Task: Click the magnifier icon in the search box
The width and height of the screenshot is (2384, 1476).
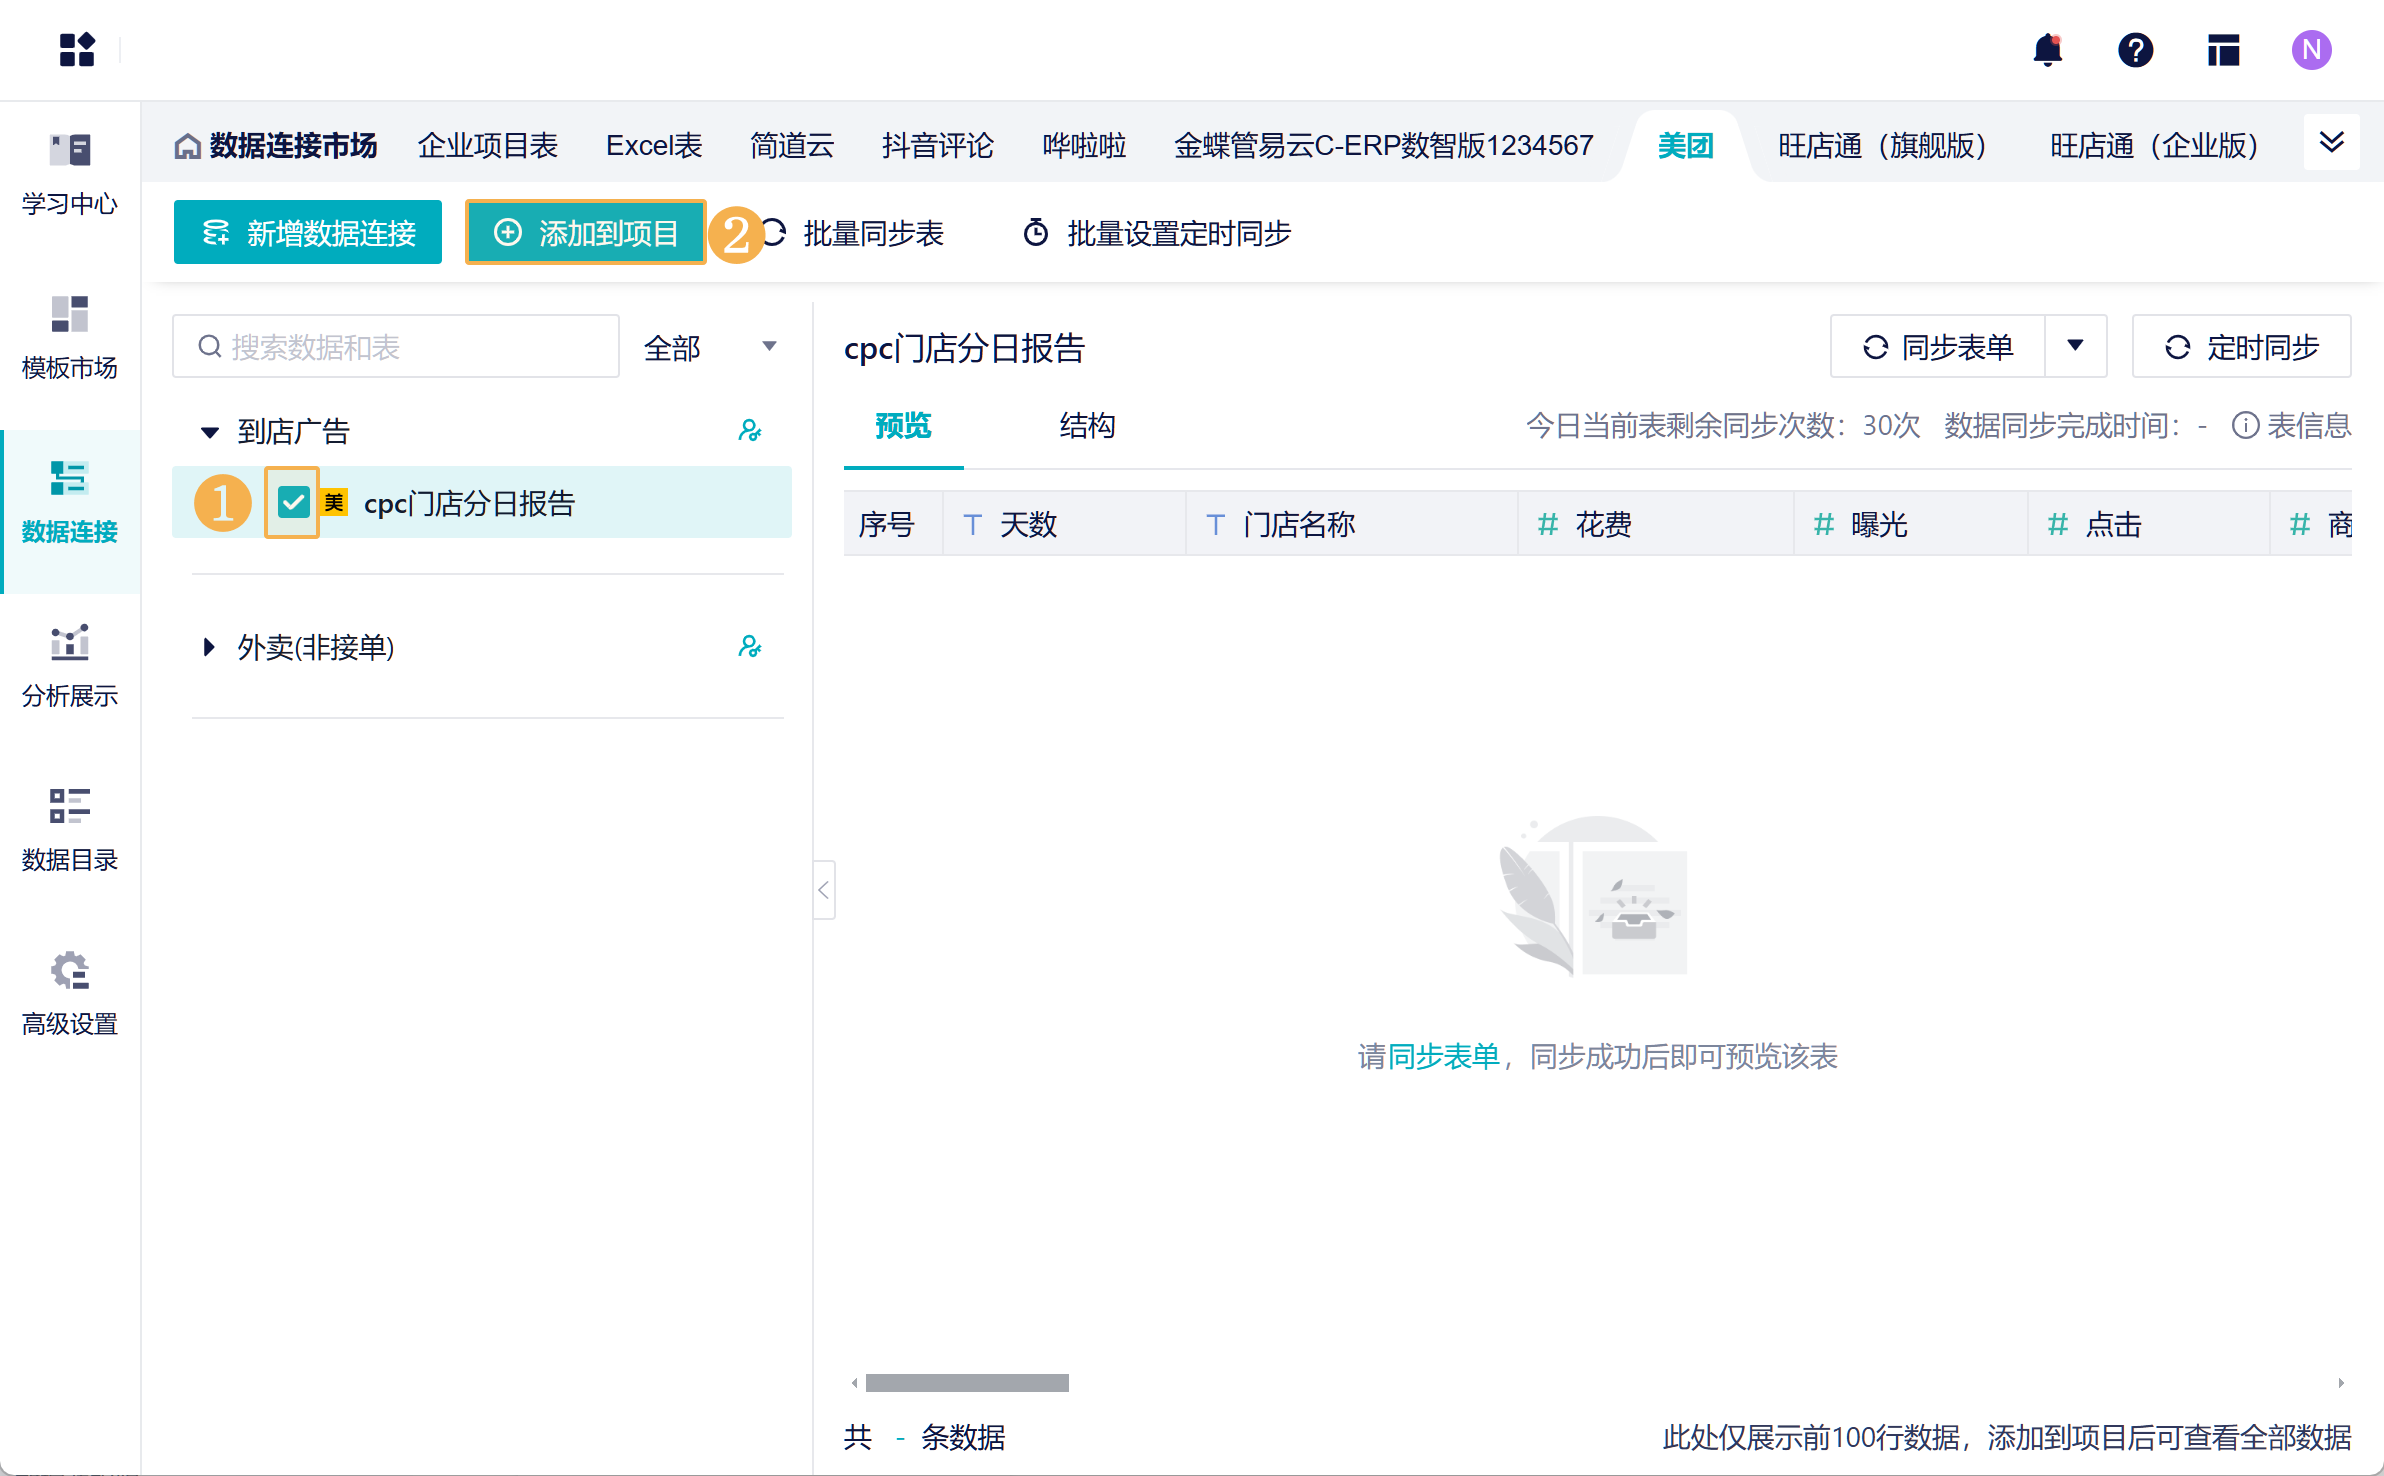Action: pyautogui.click(x=209, y=346)
